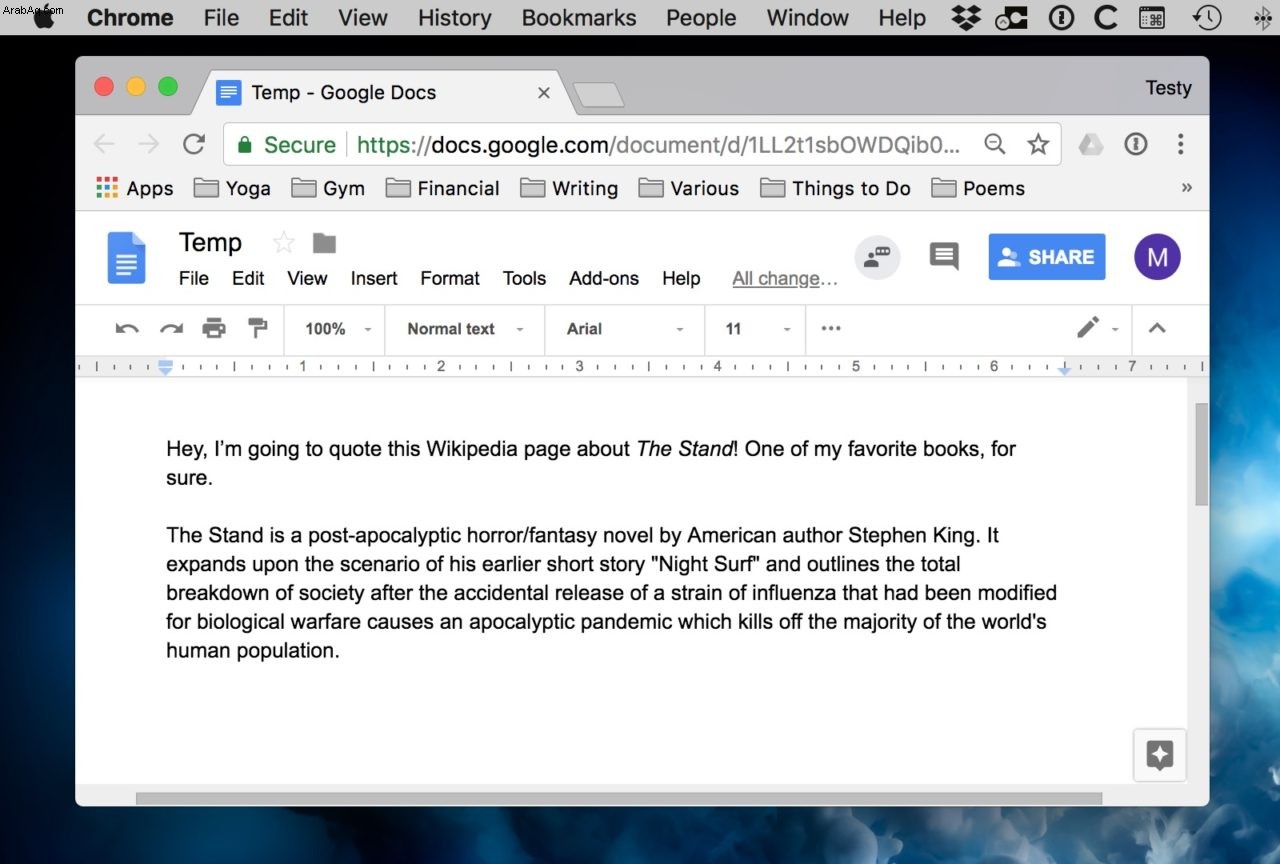Image resolution: width=1280 pixels, height=864 pixels.
Task: Open the Arial font dropdown
Action: [x=625, y=328]
